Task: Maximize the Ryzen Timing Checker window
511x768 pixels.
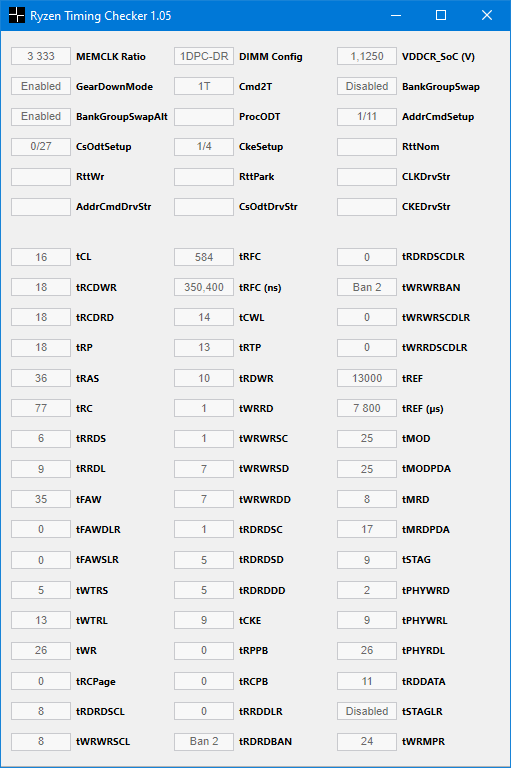Action: [x=441, y=15]
